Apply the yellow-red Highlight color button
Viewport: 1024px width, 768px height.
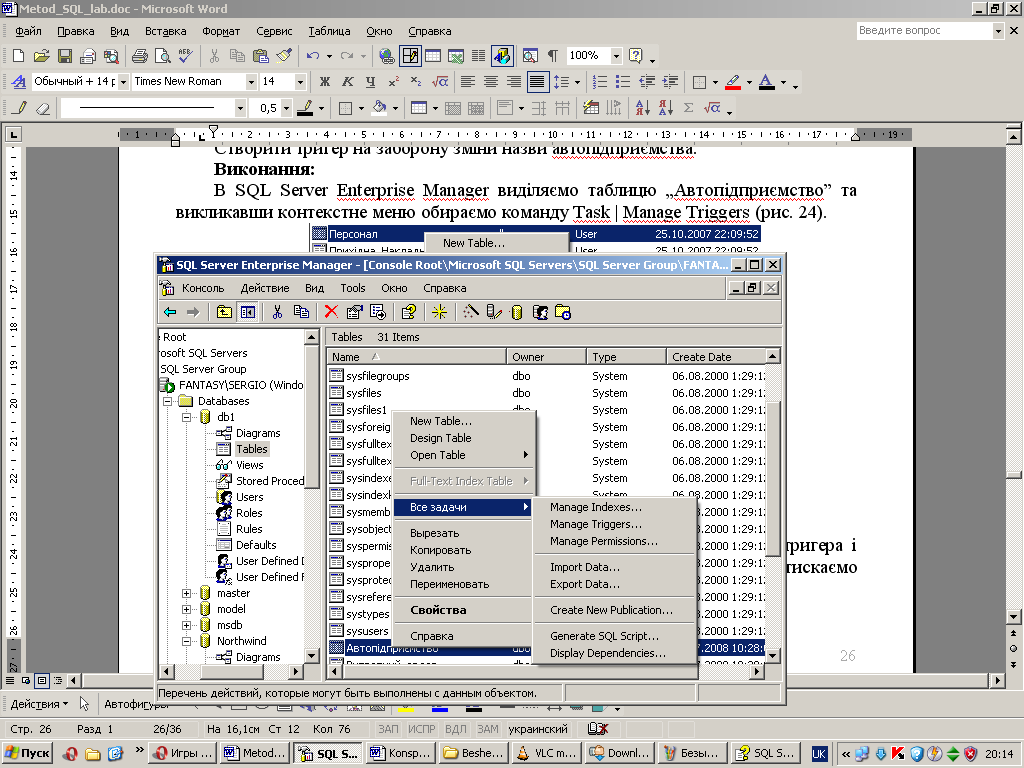pos(733,82)
